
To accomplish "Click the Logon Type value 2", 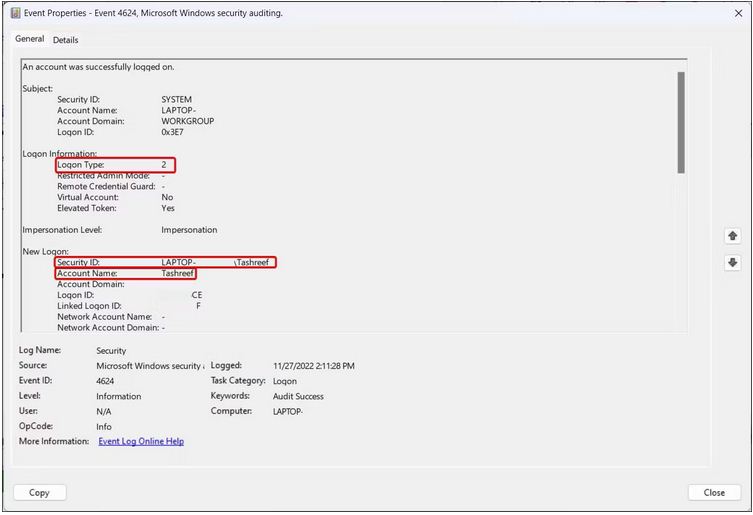I will [164, 165].
